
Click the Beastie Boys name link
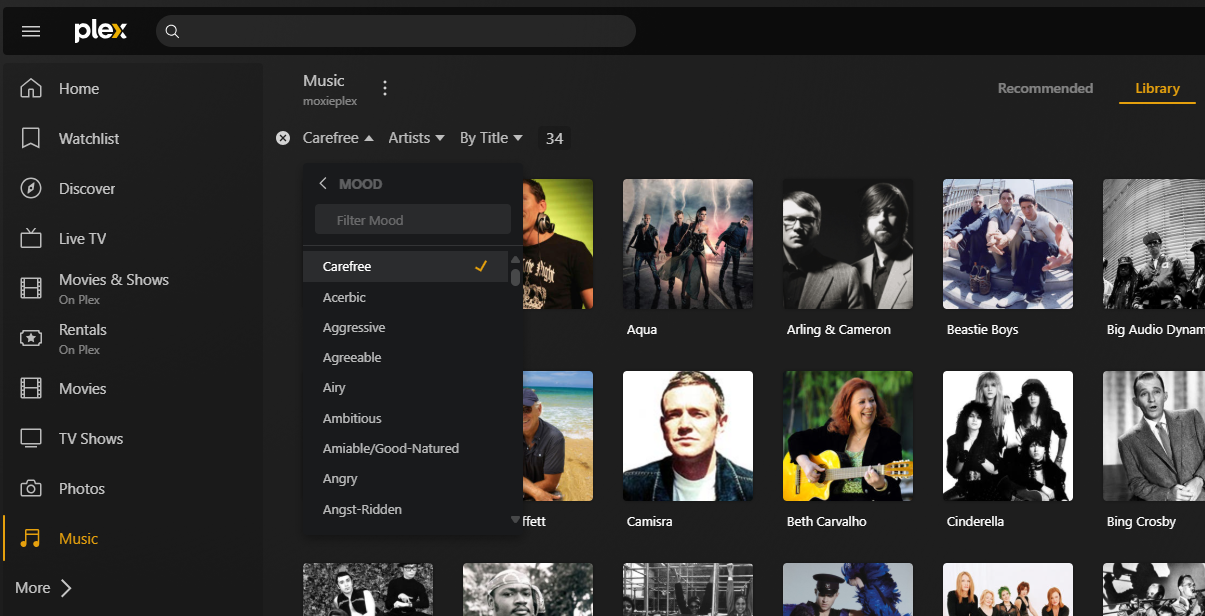(983, 329)
